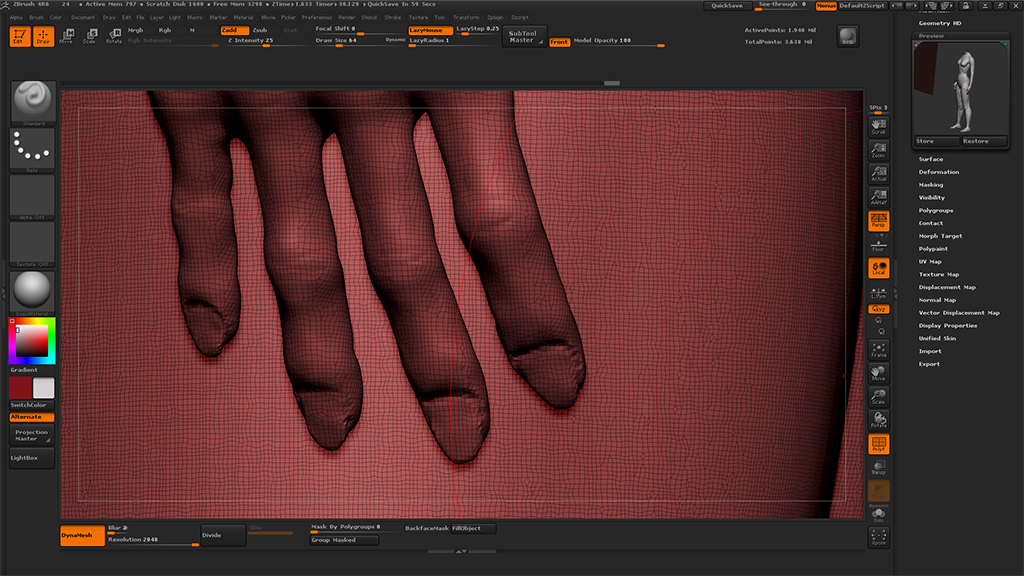Viewport: 1024px width, 576px height.
Task: Expand the Masking subpalette
Action: tap(931, 185)
